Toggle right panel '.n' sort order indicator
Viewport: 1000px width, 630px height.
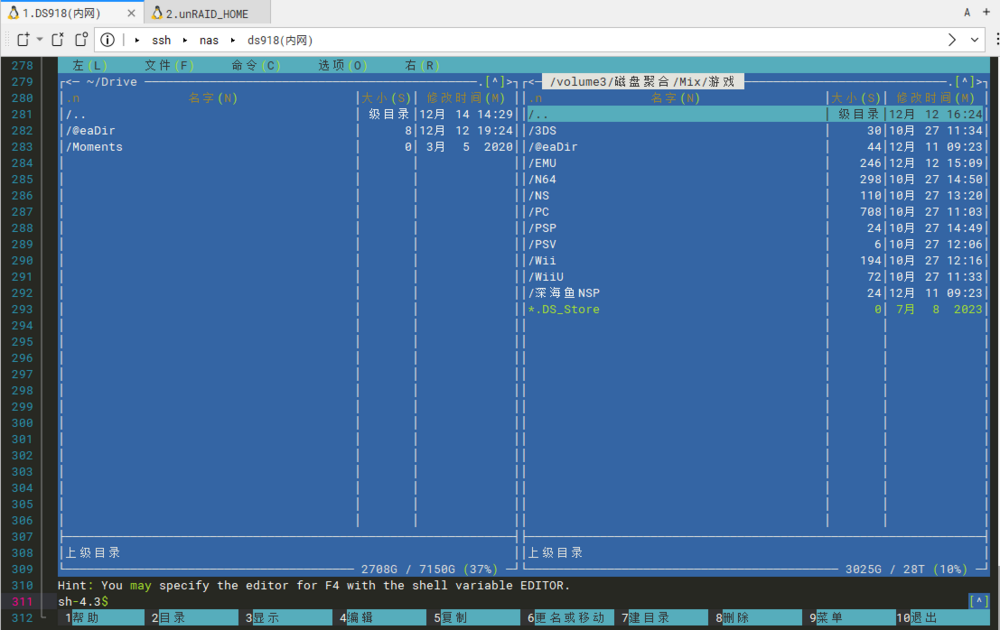pos(535,98)
